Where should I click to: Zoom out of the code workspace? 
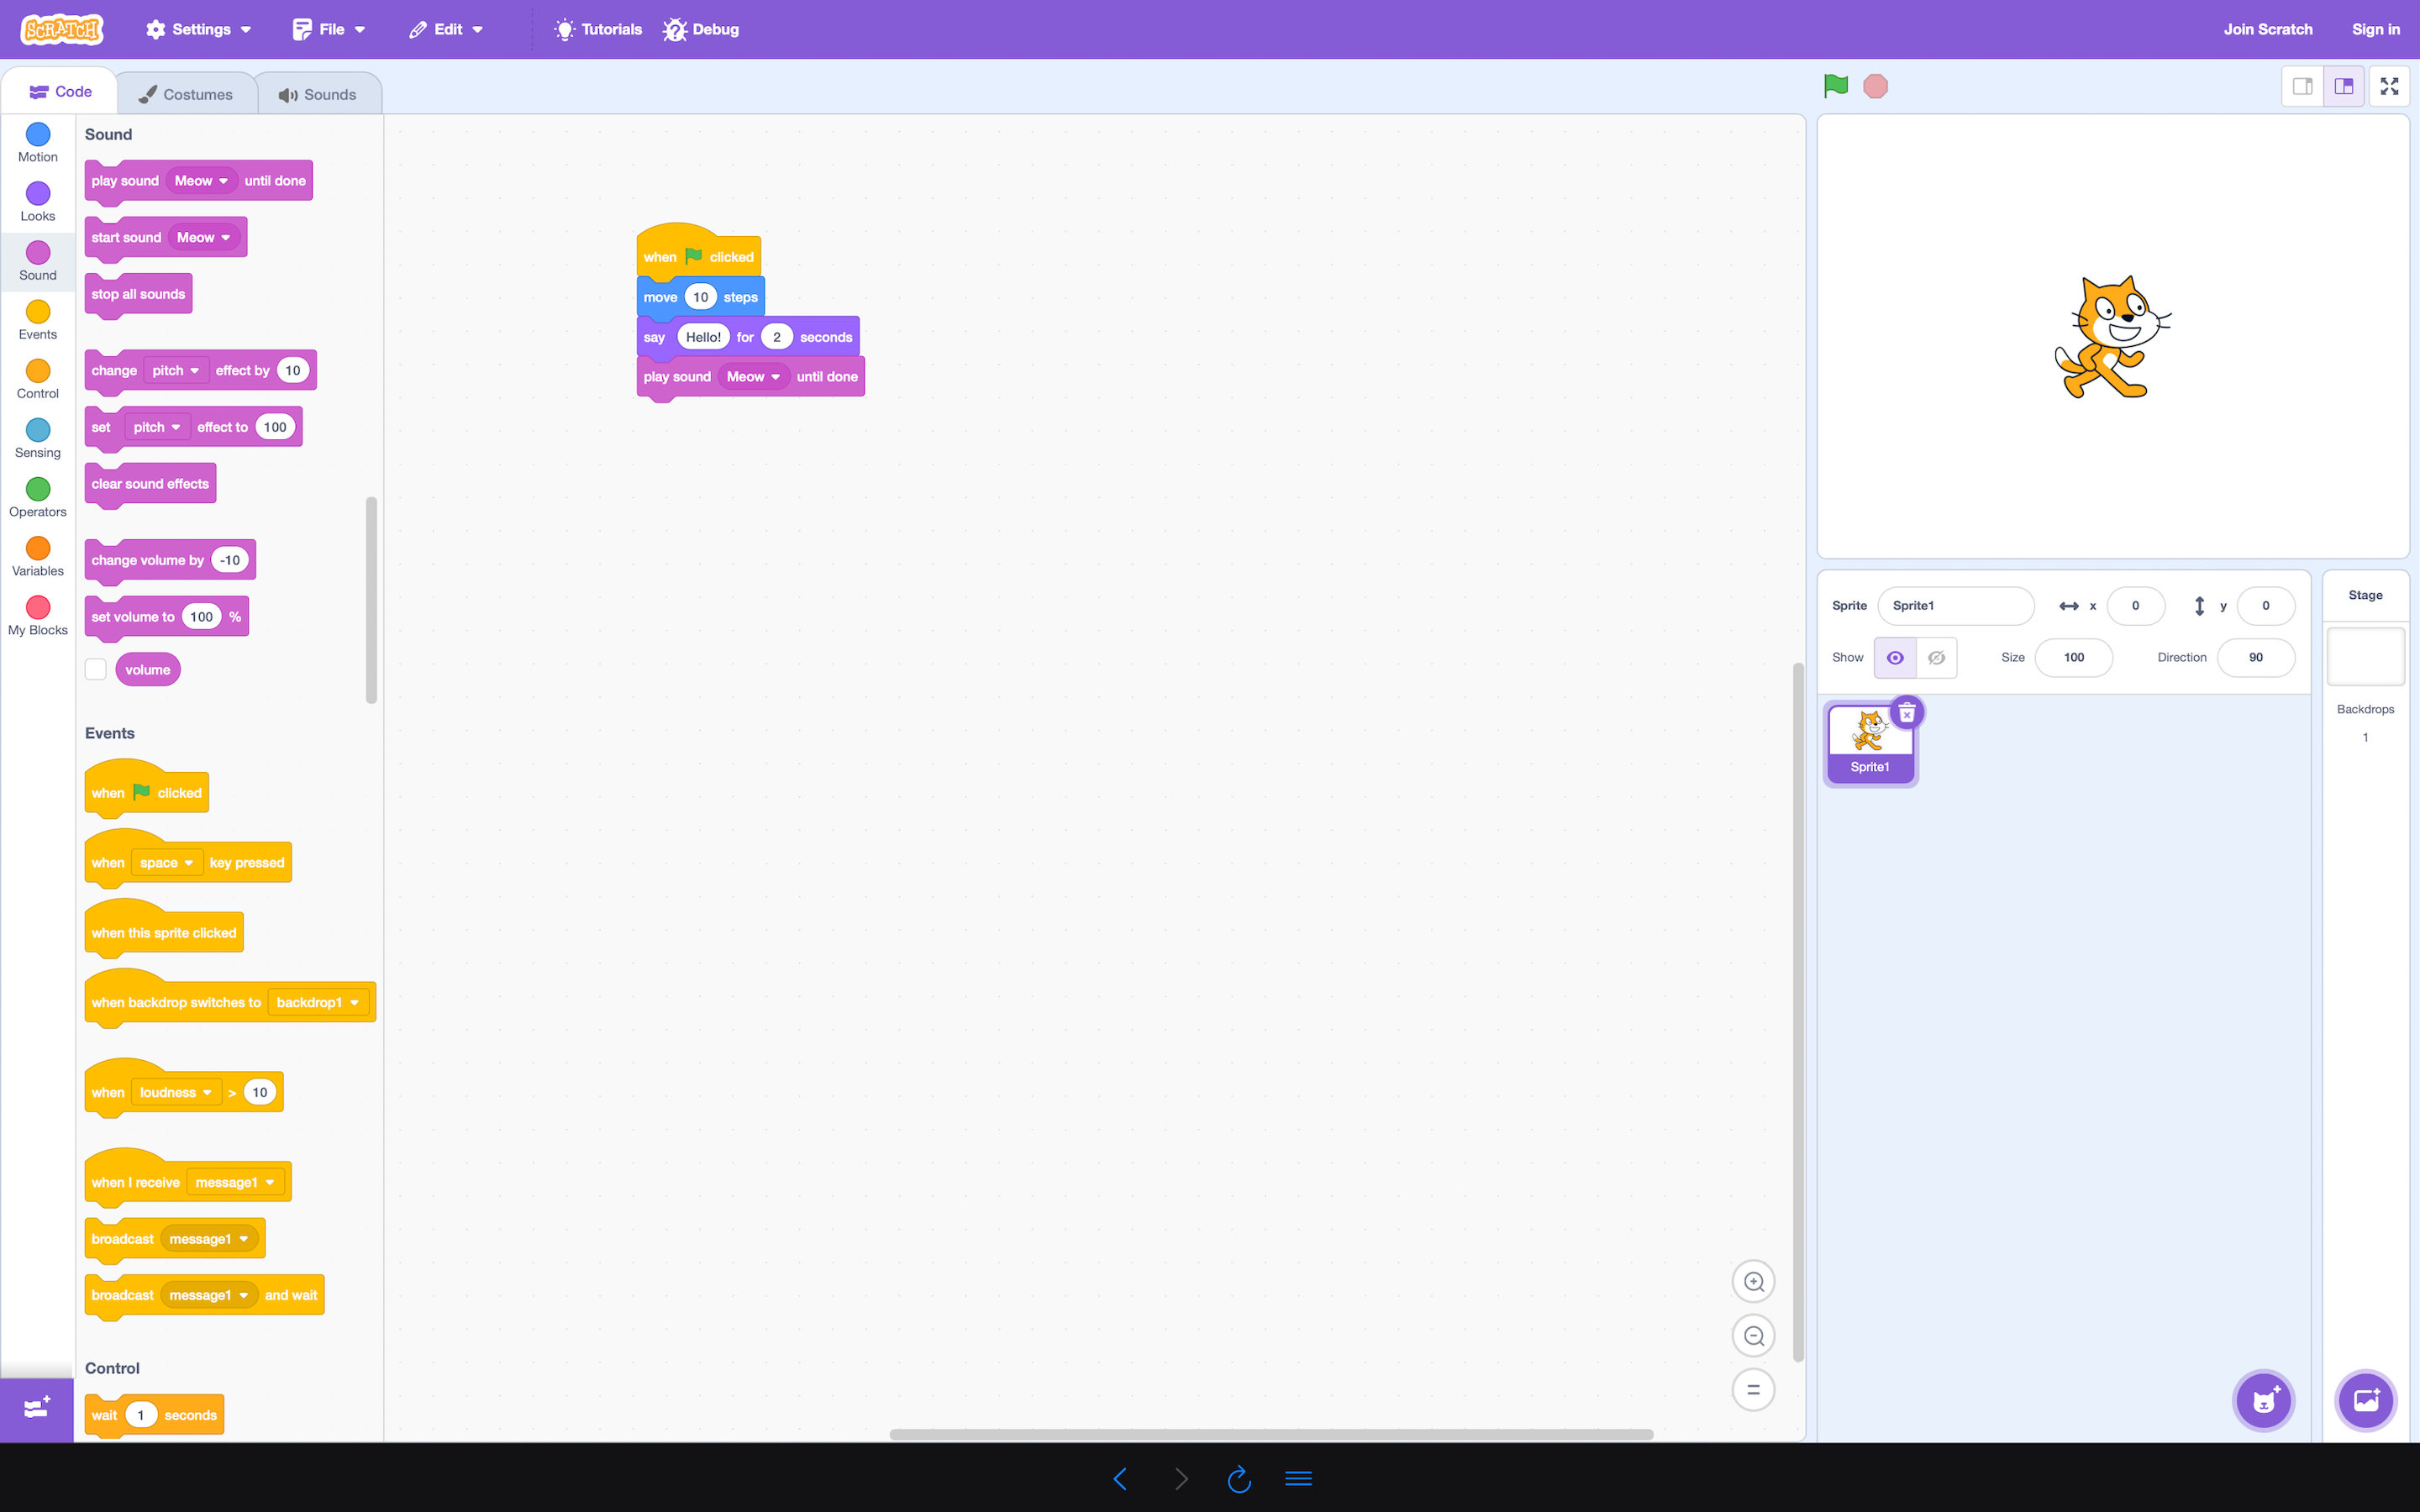coord(1753,1336)
